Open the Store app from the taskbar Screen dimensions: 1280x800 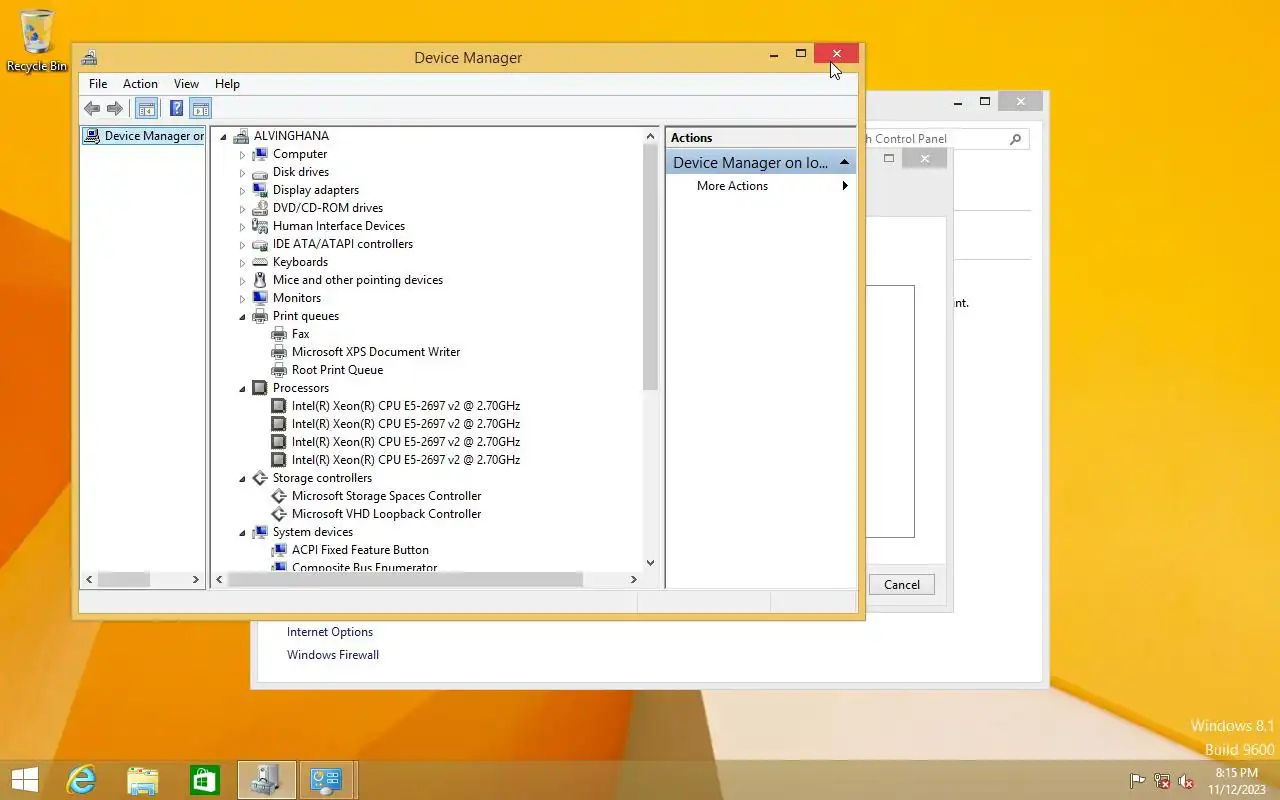click(x=205, y=780)
